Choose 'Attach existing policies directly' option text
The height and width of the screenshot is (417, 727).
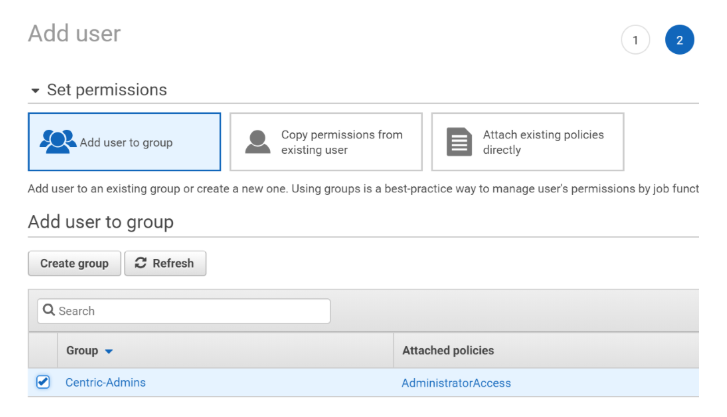click(x=543, y=142)
